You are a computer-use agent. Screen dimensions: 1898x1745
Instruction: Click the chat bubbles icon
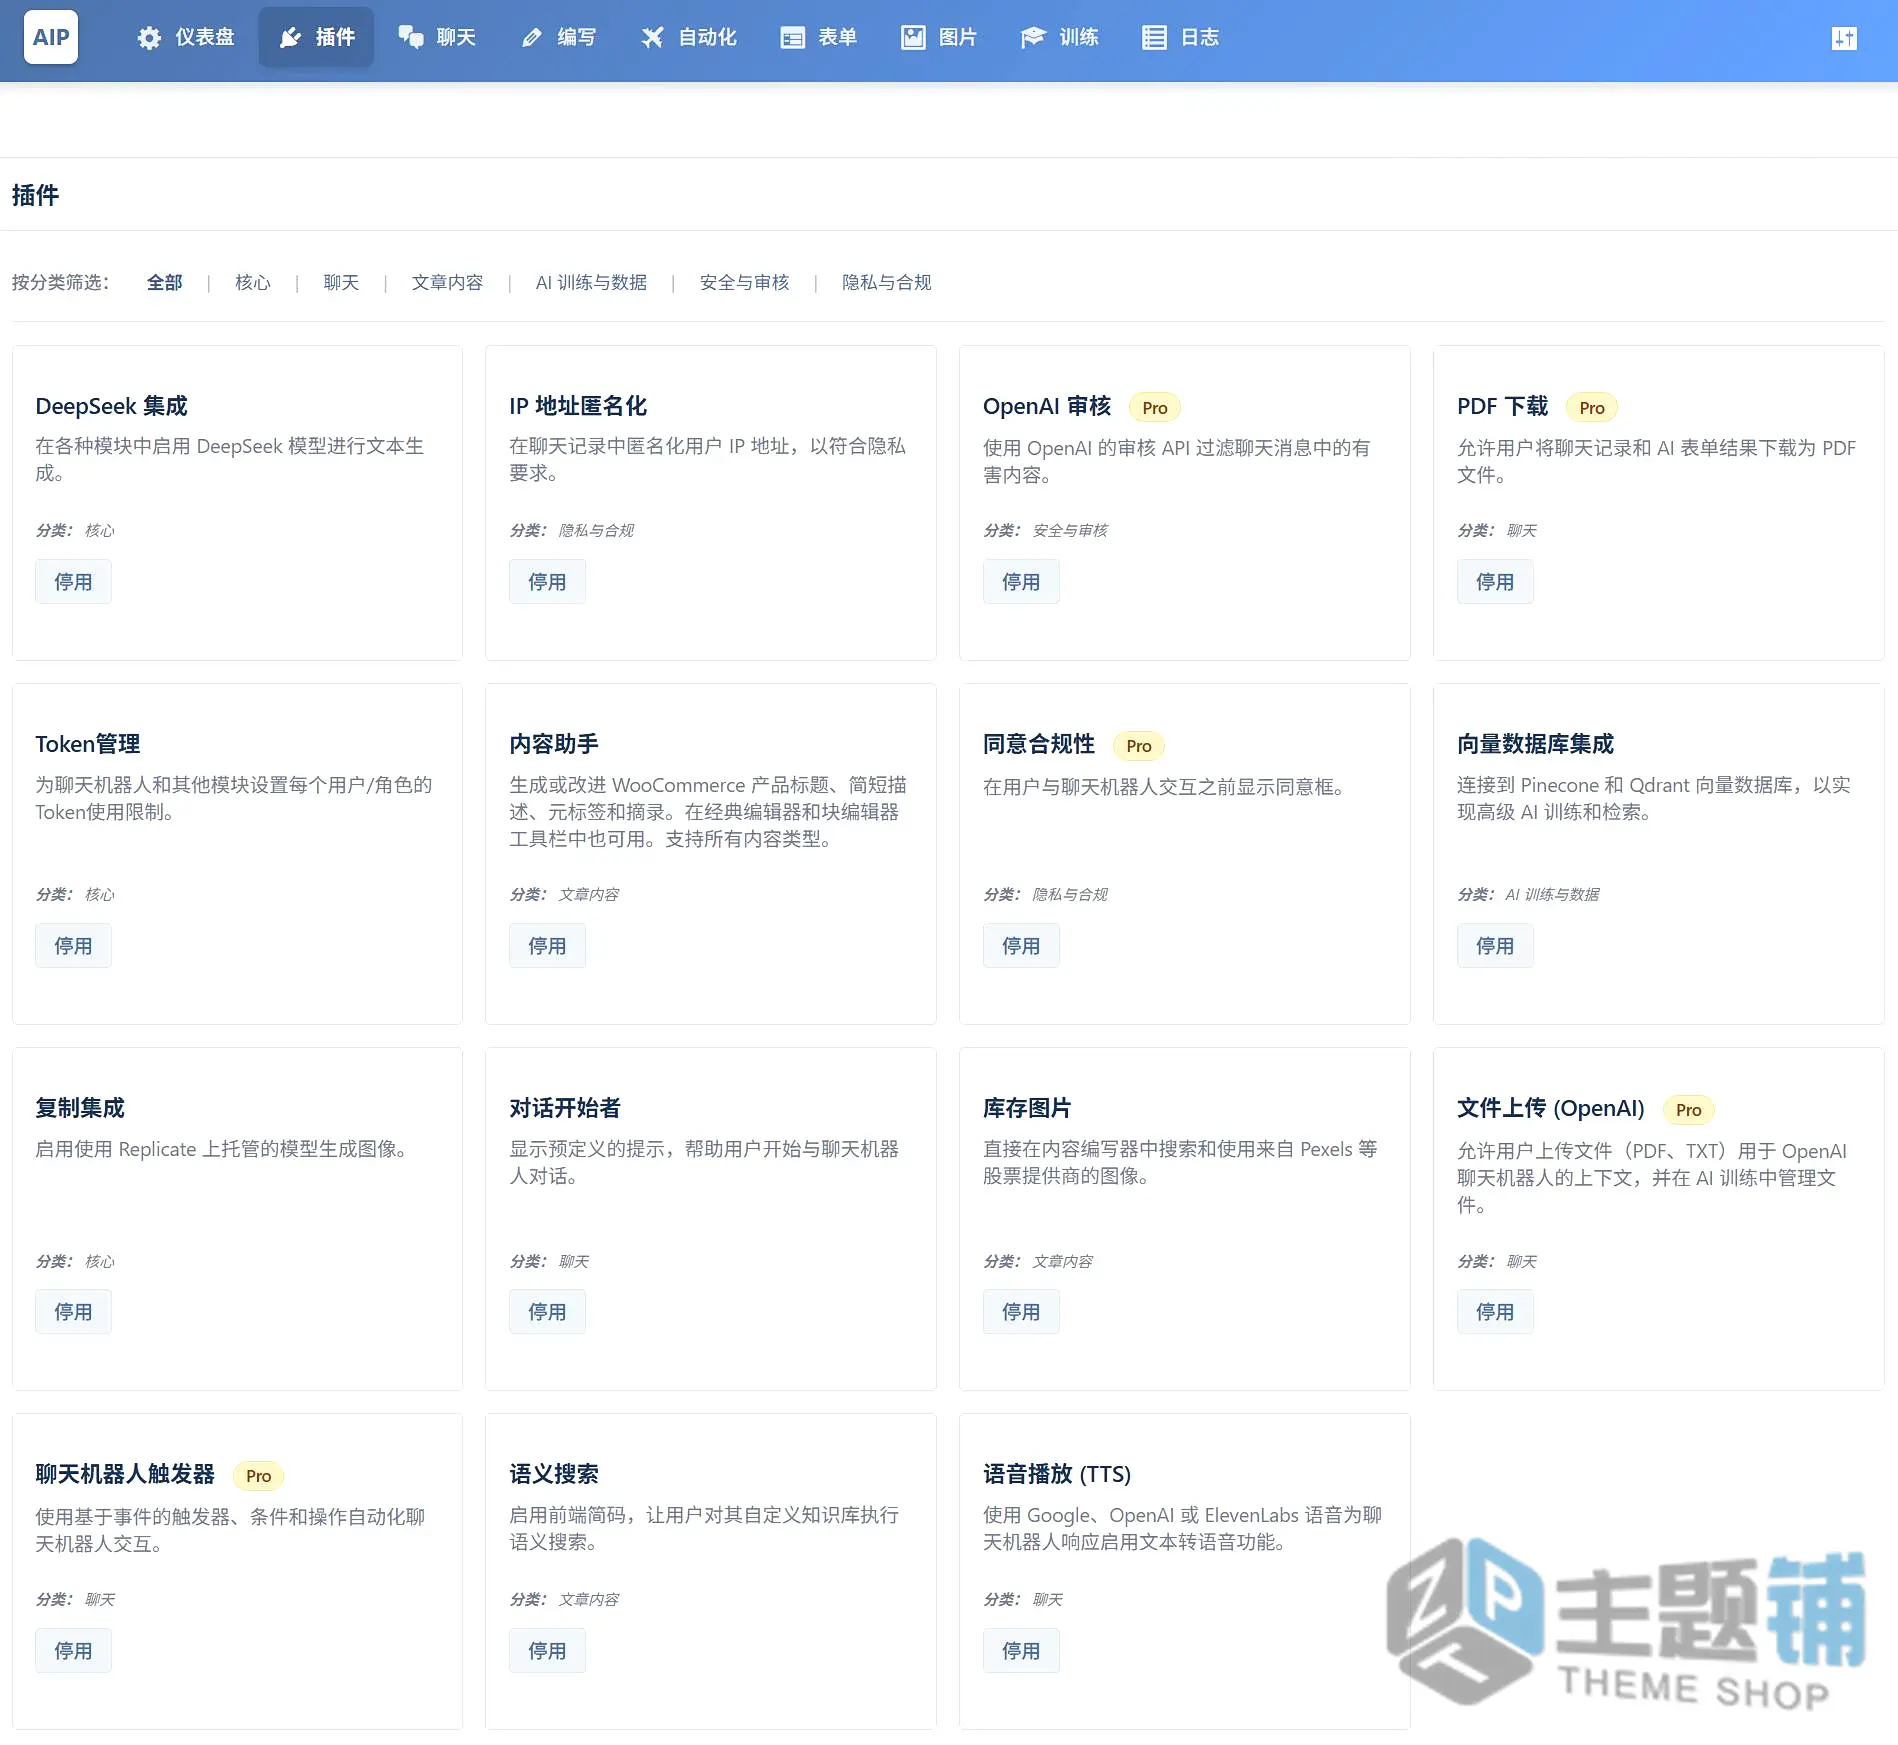point(411,38)
